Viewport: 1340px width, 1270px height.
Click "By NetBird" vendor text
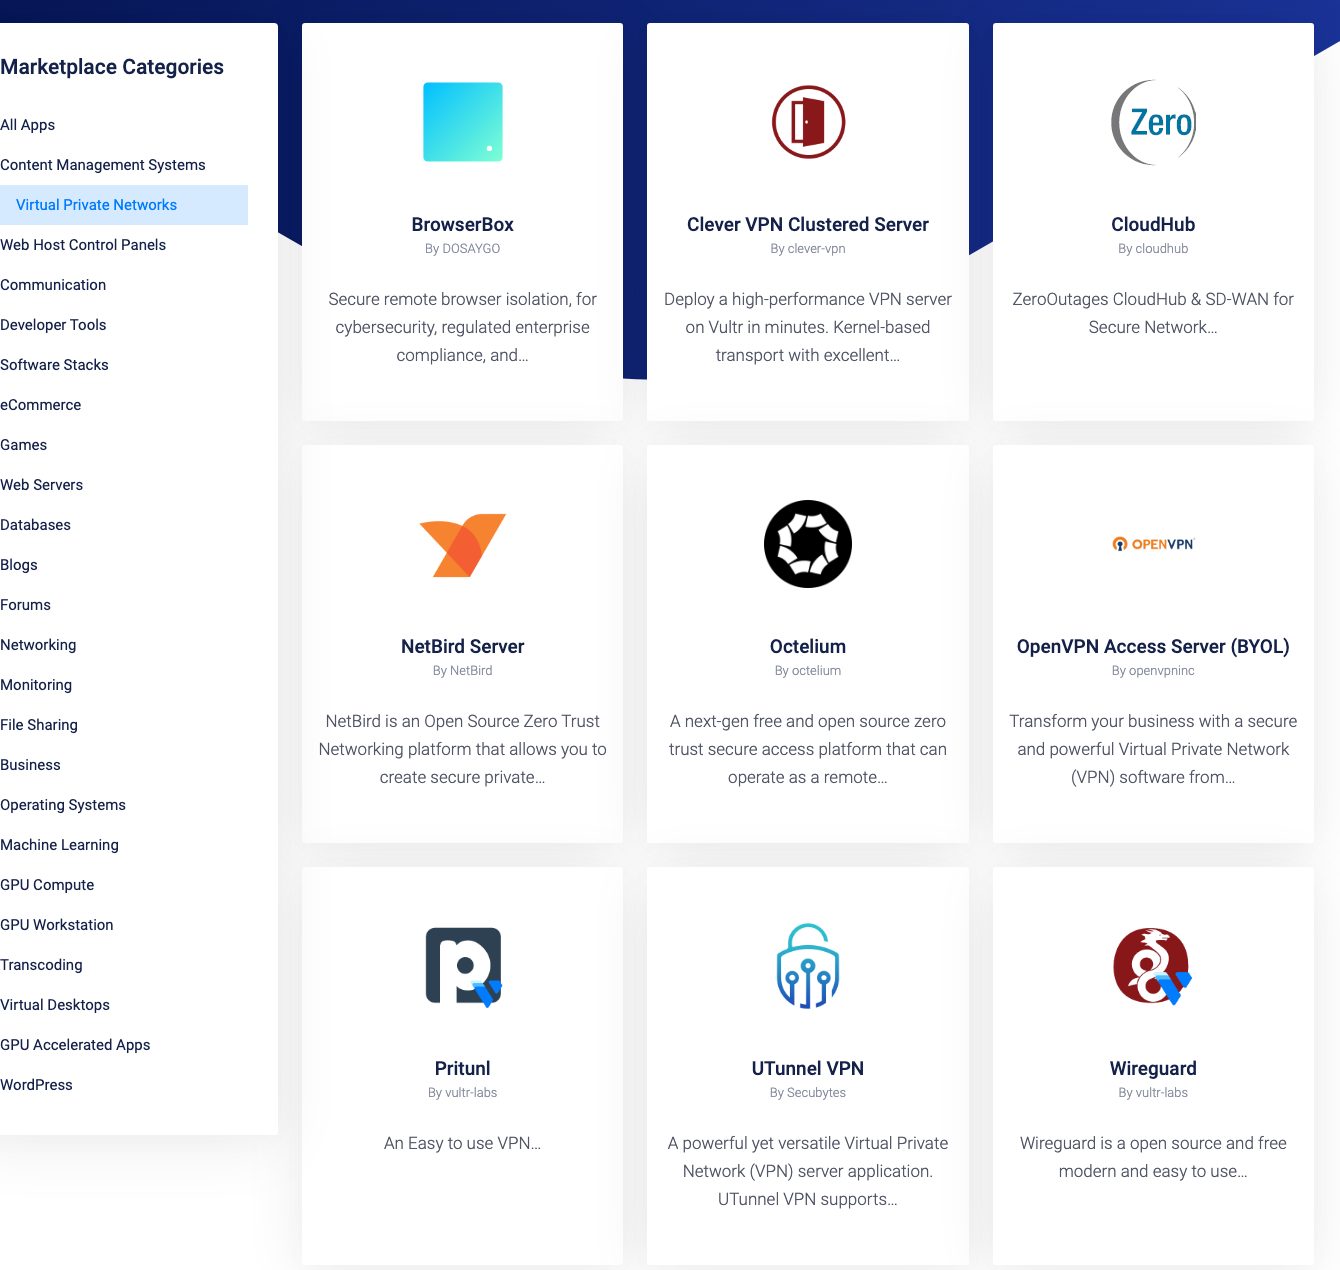click(x=463, y=671)
